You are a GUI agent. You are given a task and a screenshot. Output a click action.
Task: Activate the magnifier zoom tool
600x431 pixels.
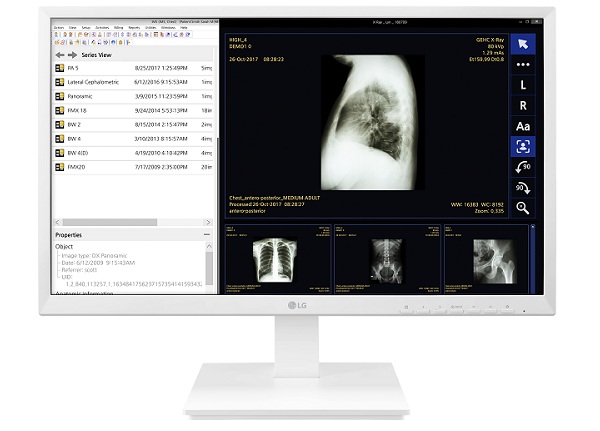point(523,208)
